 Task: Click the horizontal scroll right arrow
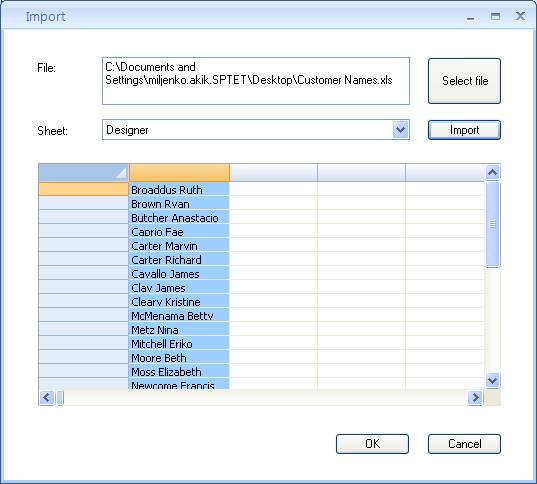click(475, 397)
